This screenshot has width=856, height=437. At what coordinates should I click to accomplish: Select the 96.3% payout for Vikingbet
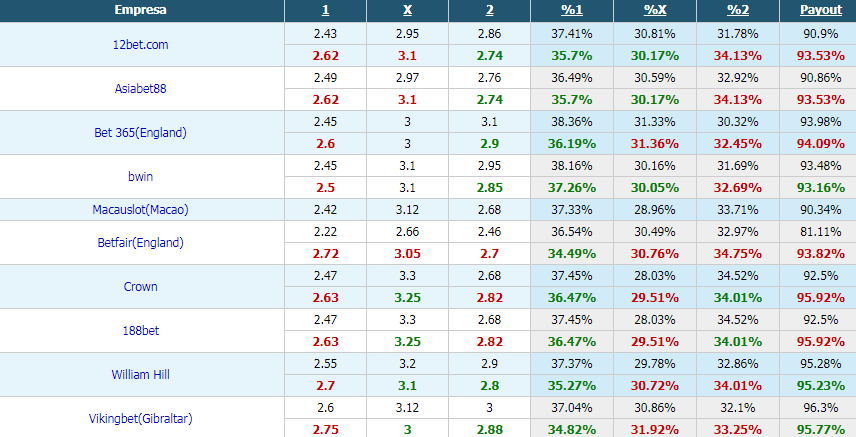[x=821, y=408]
